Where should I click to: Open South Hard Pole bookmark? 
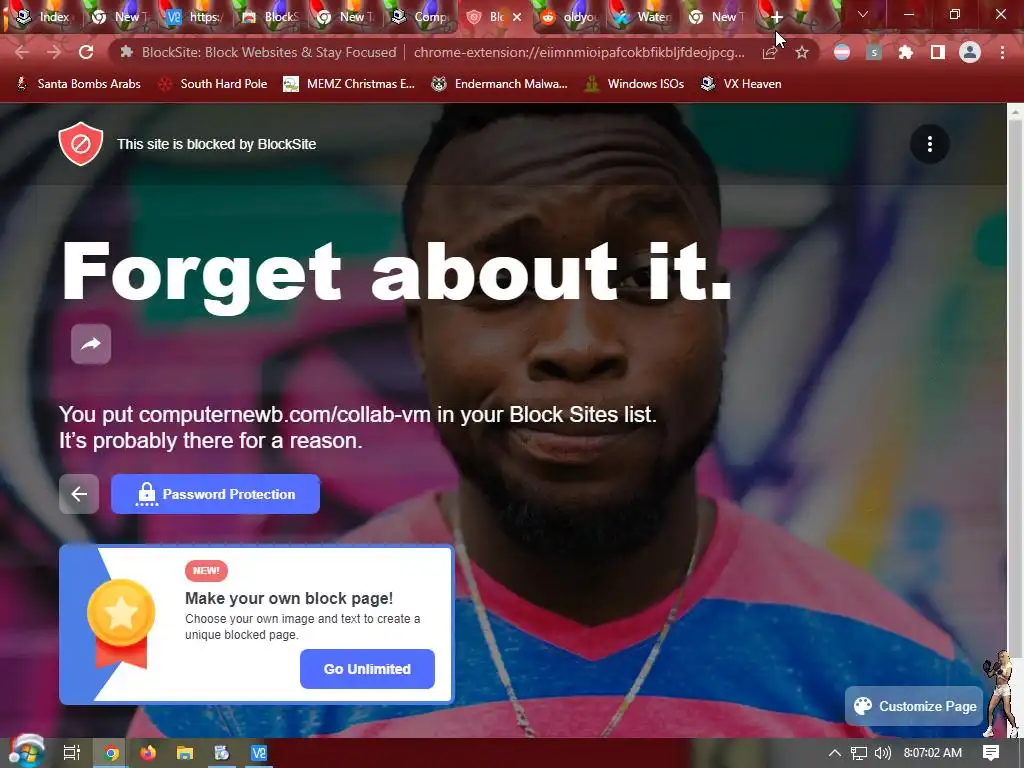coord(213,84)
